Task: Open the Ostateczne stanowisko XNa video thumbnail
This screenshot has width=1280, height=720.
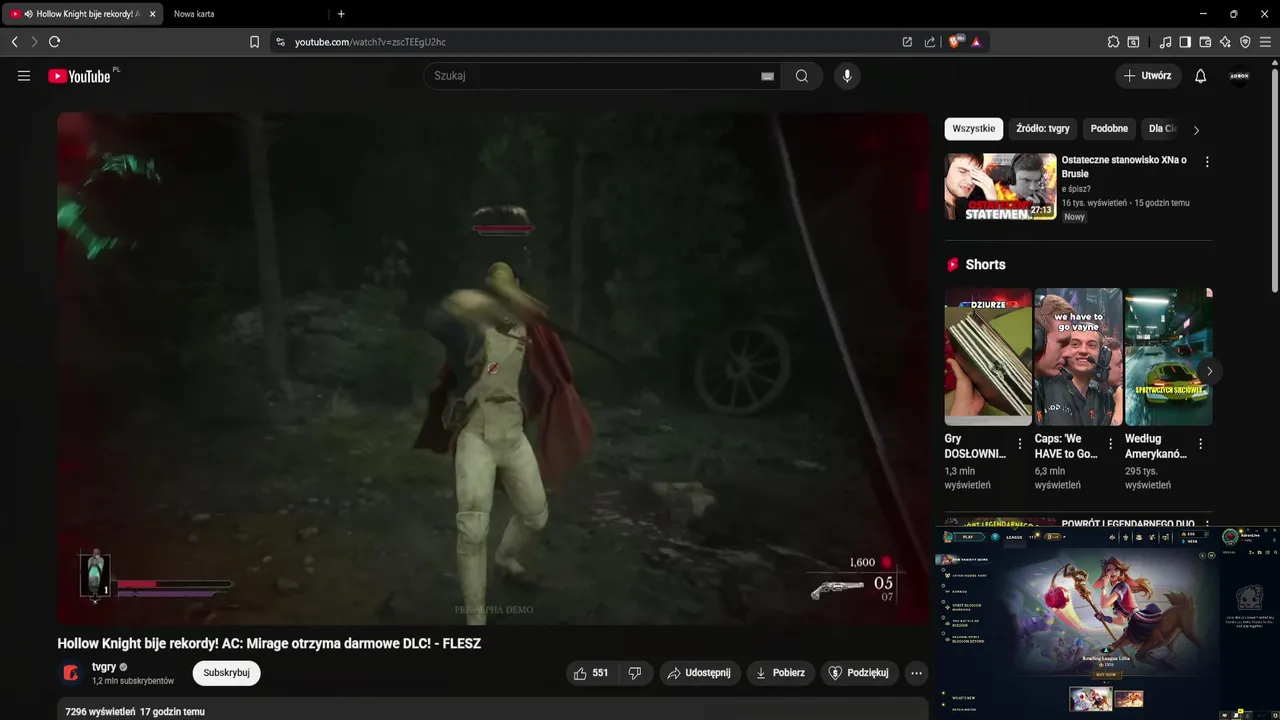Action: coord(1000,186)
